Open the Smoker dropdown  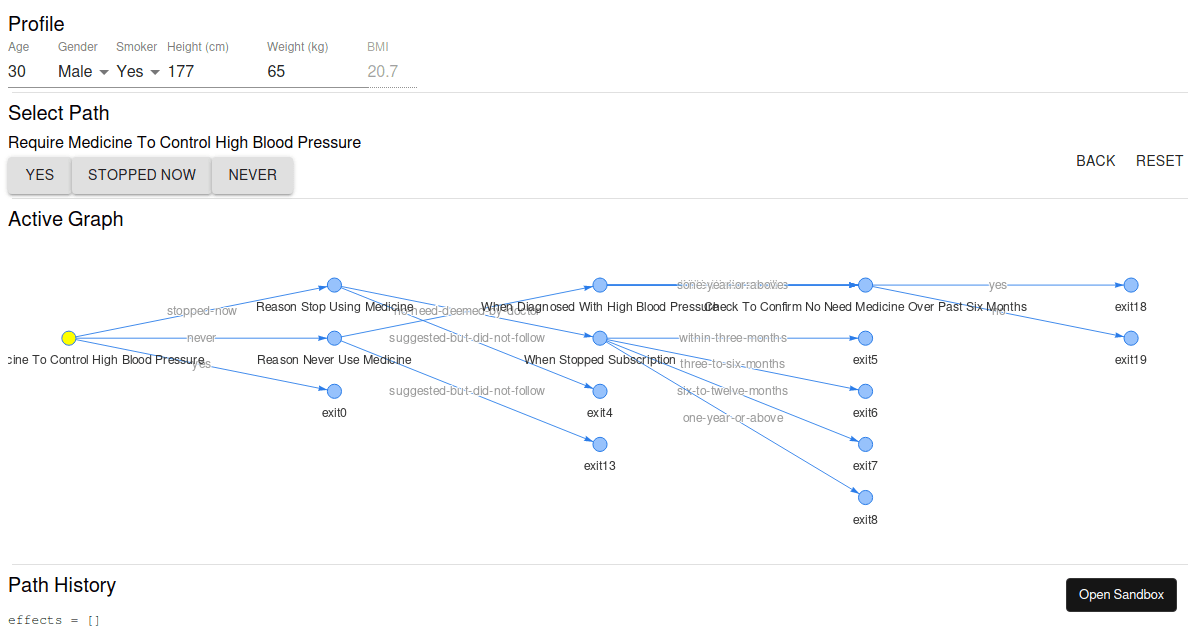(x=136, y=71)
